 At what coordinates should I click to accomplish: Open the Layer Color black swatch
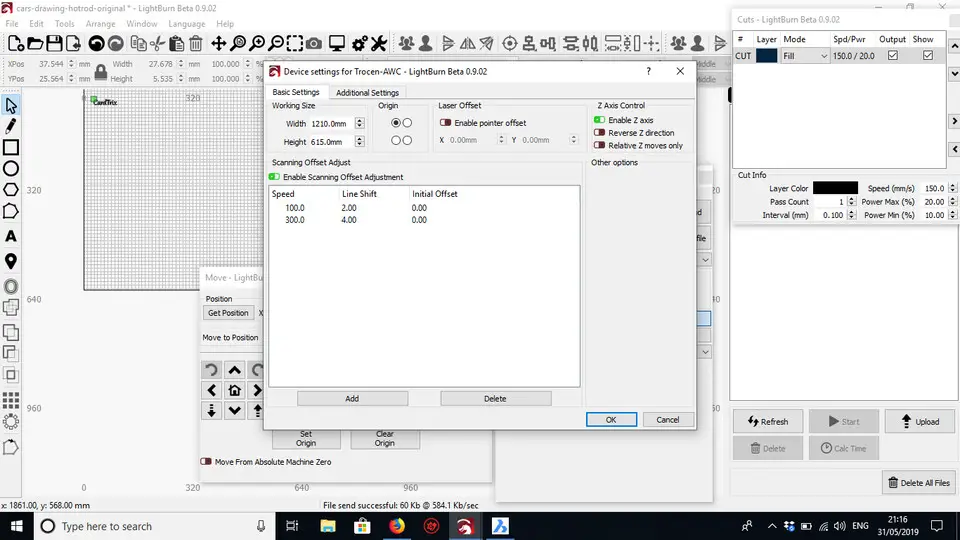point(835,188)
